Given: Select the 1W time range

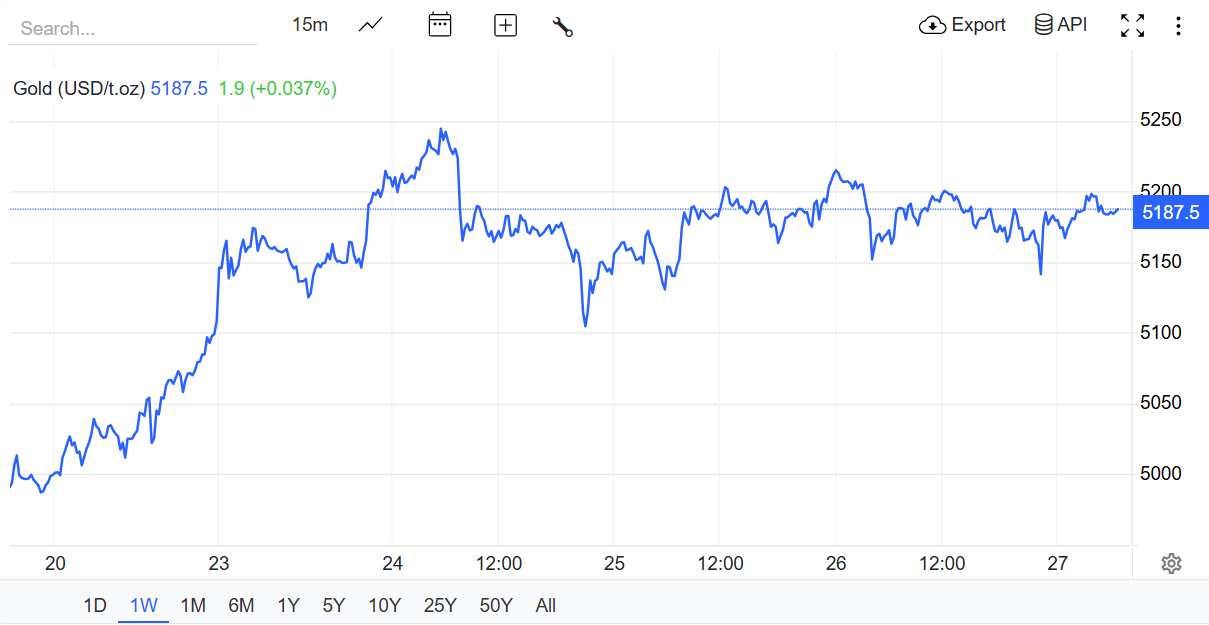Looking at the screenshot, I should (144, 605).
